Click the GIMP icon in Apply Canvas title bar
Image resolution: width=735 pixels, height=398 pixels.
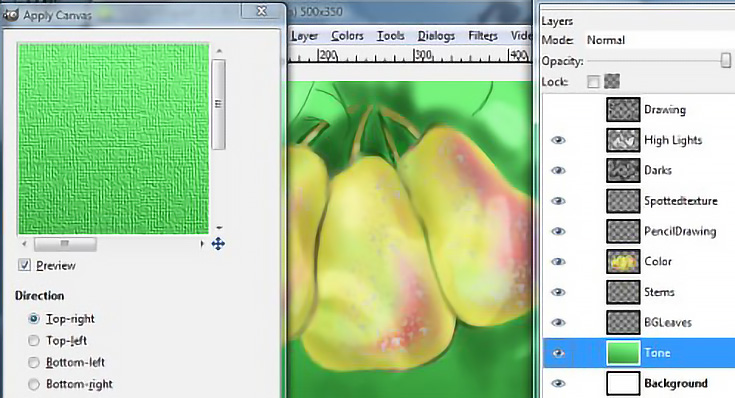(10, 15)
